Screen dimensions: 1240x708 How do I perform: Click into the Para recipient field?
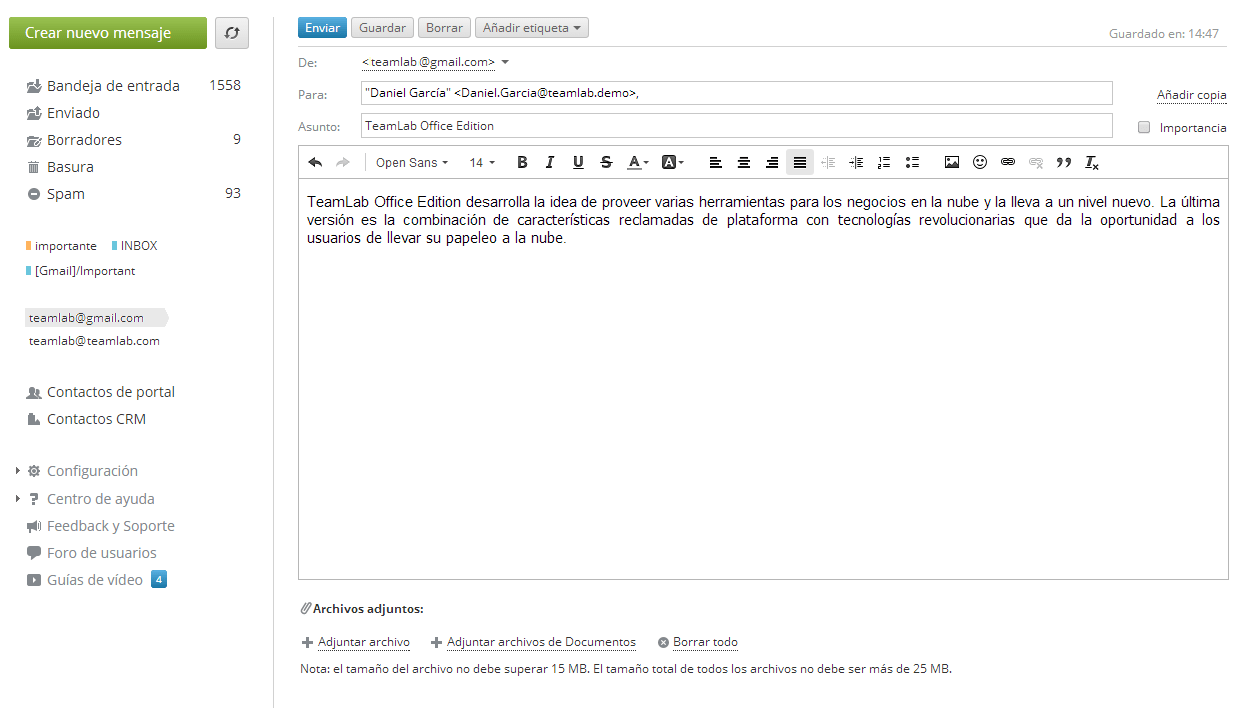(x=737, y=93)
